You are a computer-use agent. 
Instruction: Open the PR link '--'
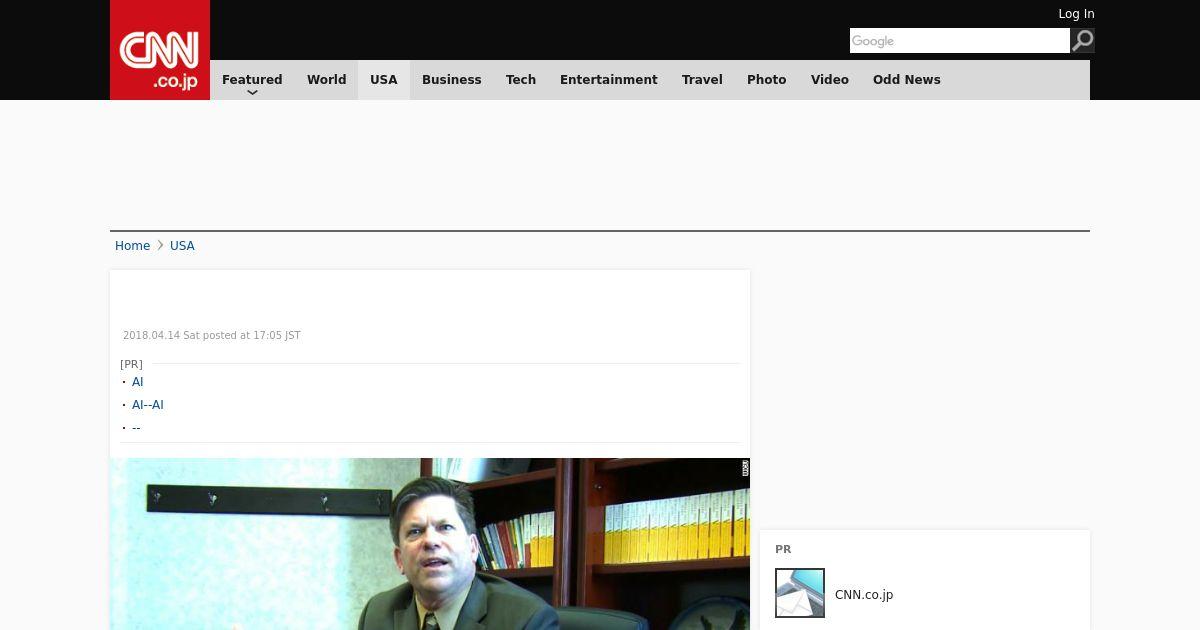136,428
